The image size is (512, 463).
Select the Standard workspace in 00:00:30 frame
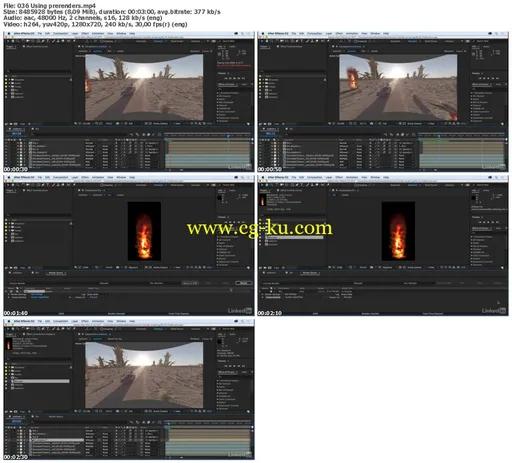click(158, 41)
